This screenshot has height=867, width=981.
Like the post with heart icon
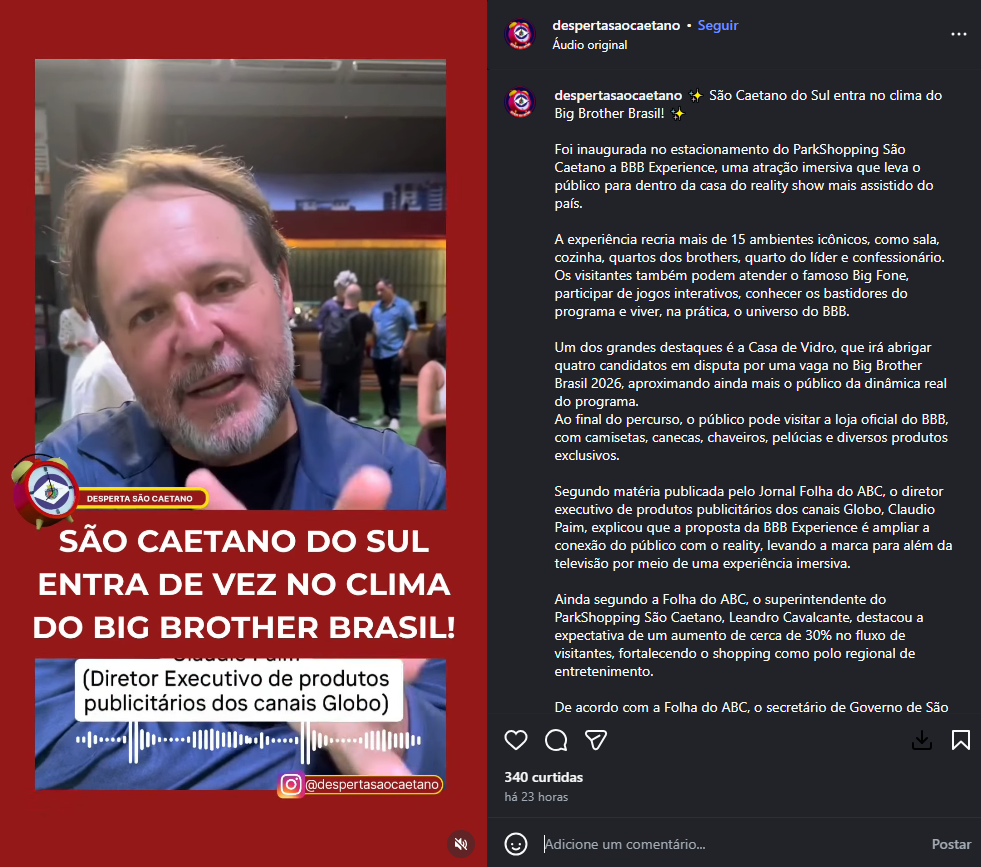[516, 740]
